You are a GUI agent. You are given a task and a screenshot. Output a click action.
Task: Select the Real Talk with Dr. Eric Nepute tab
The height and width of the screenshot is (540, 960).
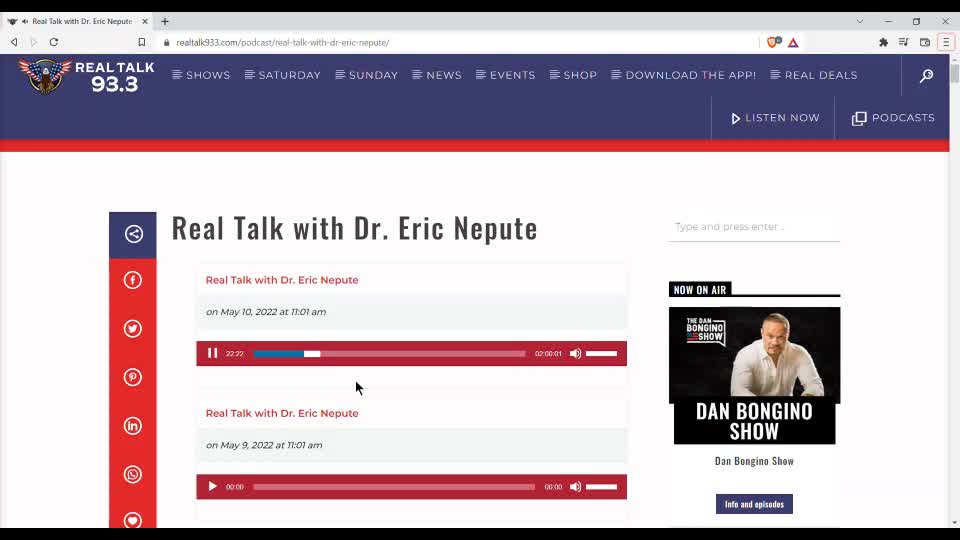pos(77,21)
